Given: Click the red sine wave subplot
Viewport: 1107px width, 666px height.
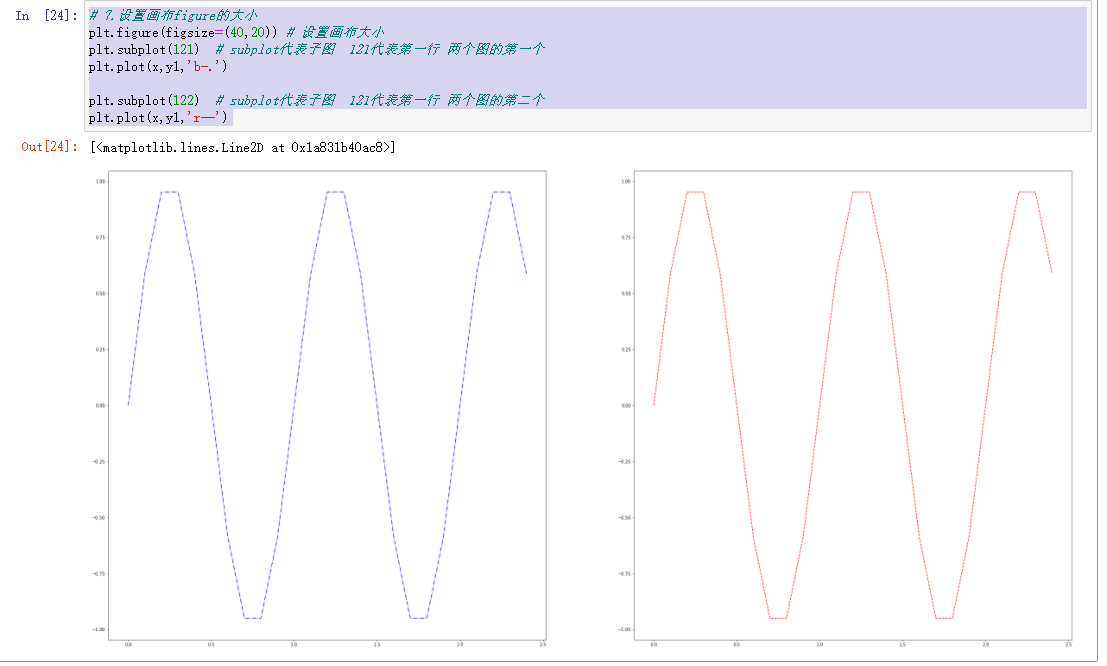Looking at the screenshot, I should [x=853, y=405].
